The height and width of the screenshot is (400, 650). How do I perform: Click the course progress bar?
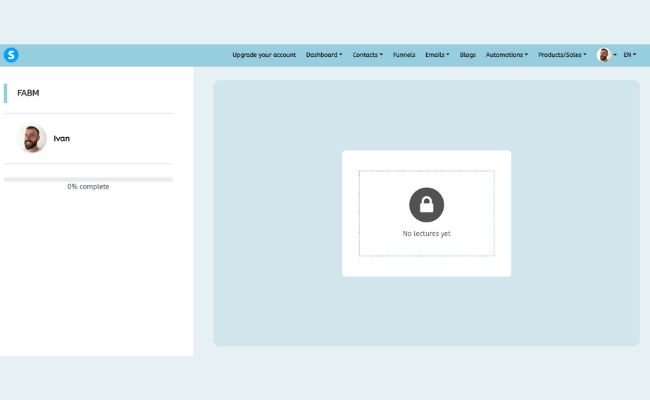coord(88,179)
